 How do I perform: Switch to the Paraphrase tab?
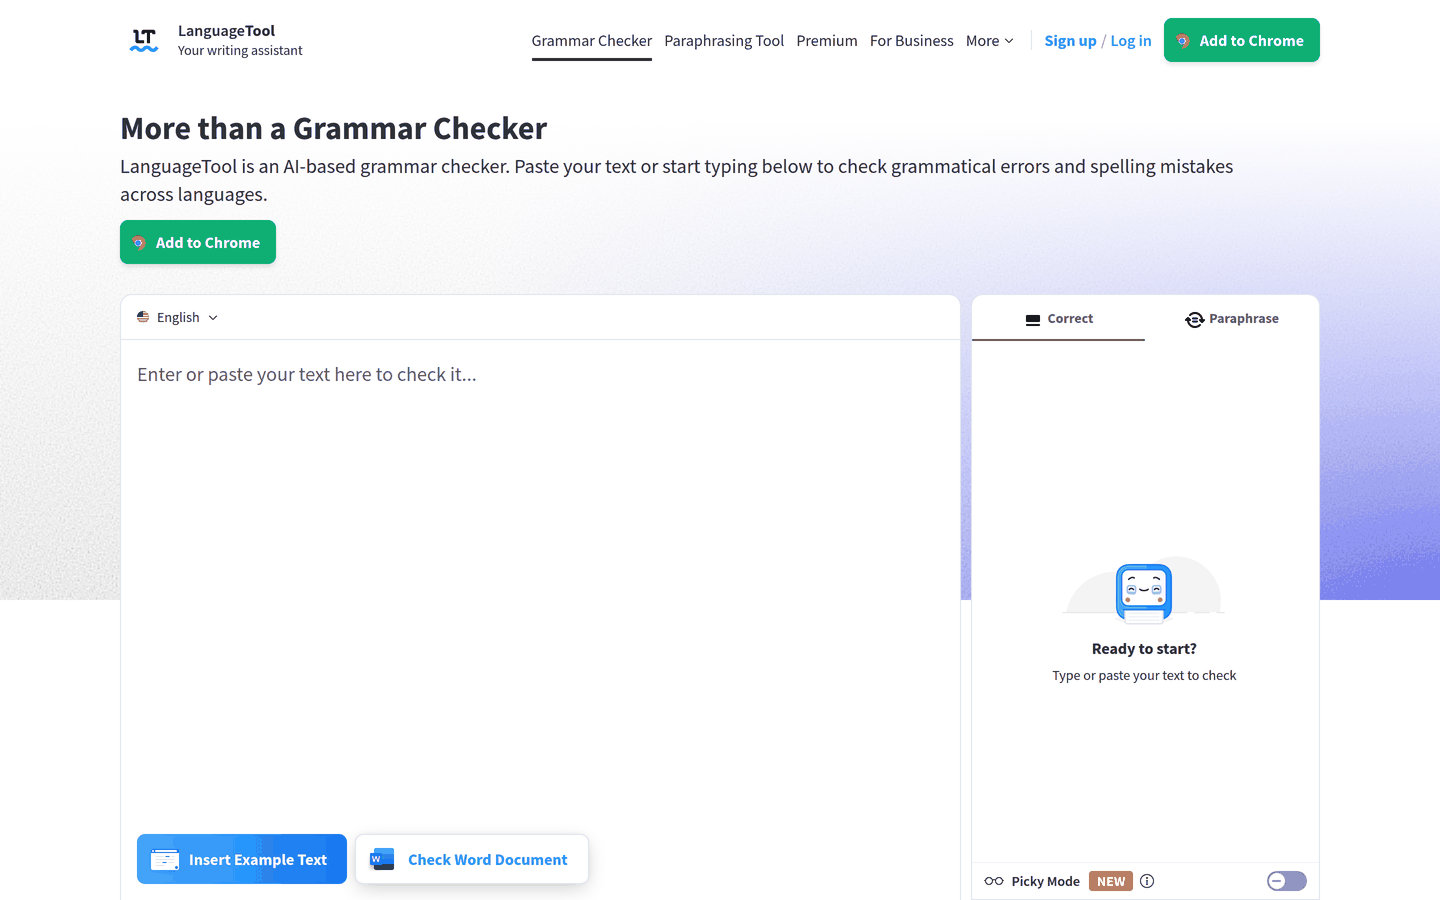pyautogui.click(x=1232, y=319)
